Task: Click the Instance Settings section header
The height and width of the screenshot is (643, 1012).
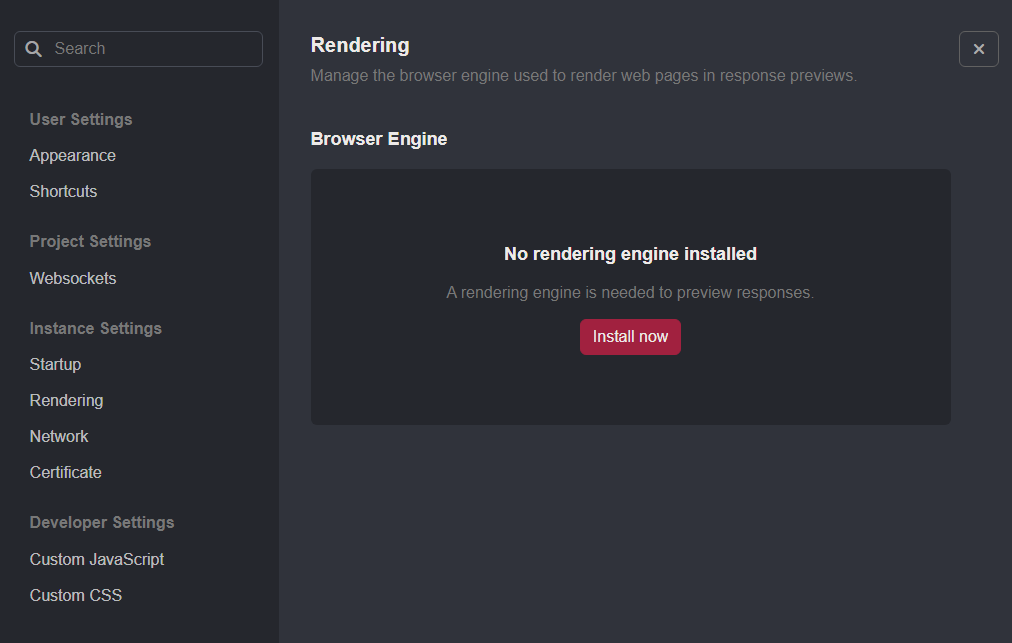Action: 95,328
